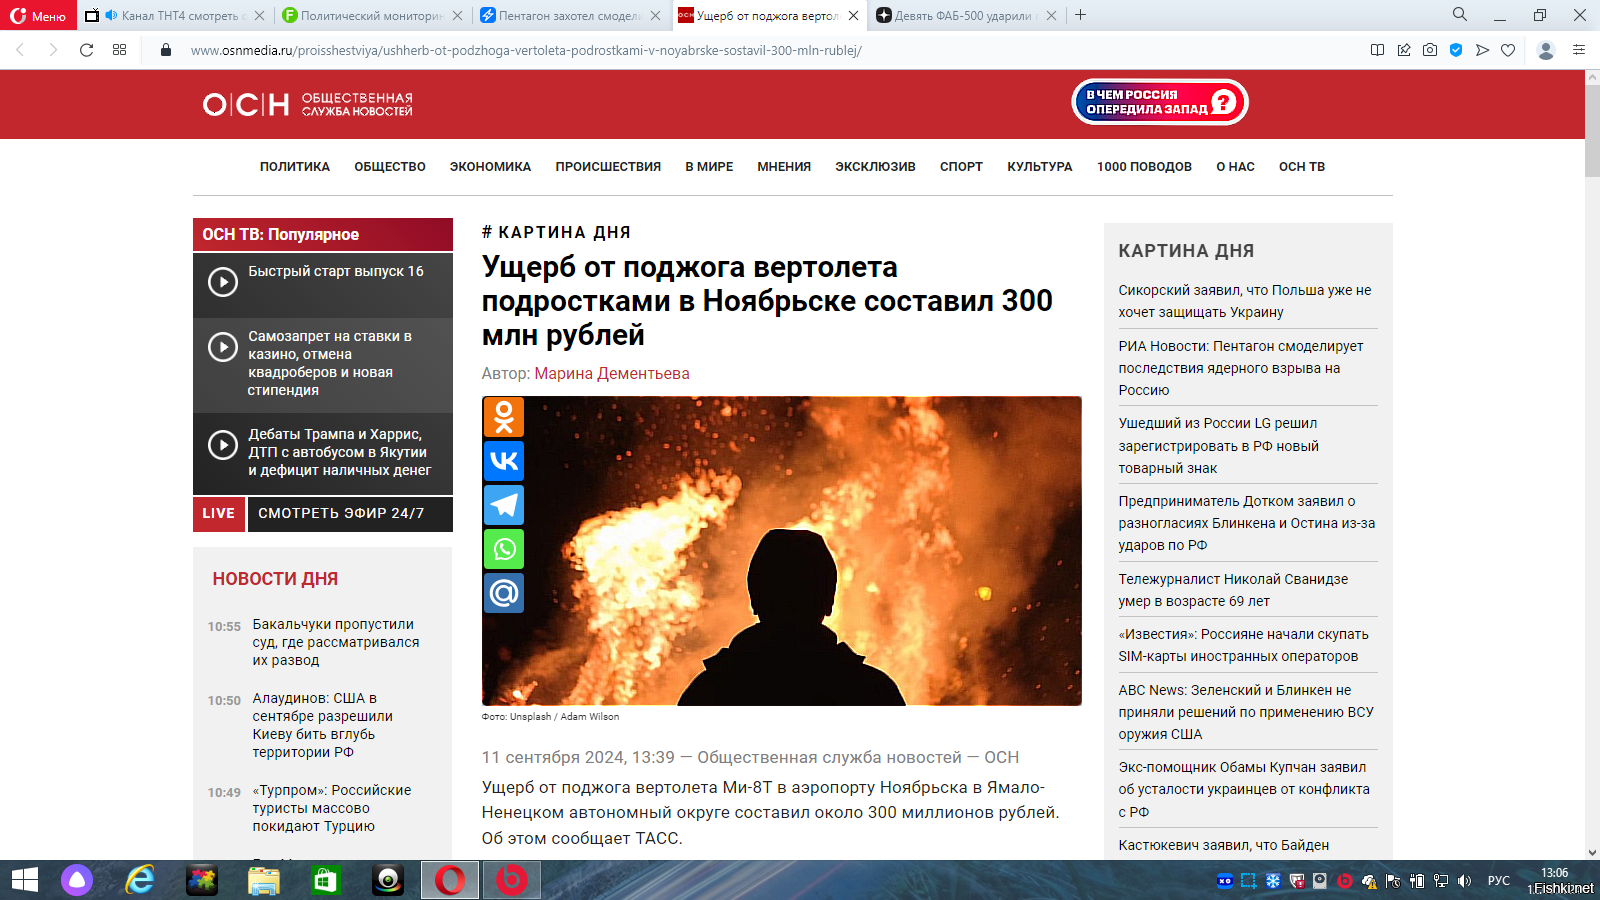
Task: Add page to bookmarks with heart icon
Action: pos(1508,50)
